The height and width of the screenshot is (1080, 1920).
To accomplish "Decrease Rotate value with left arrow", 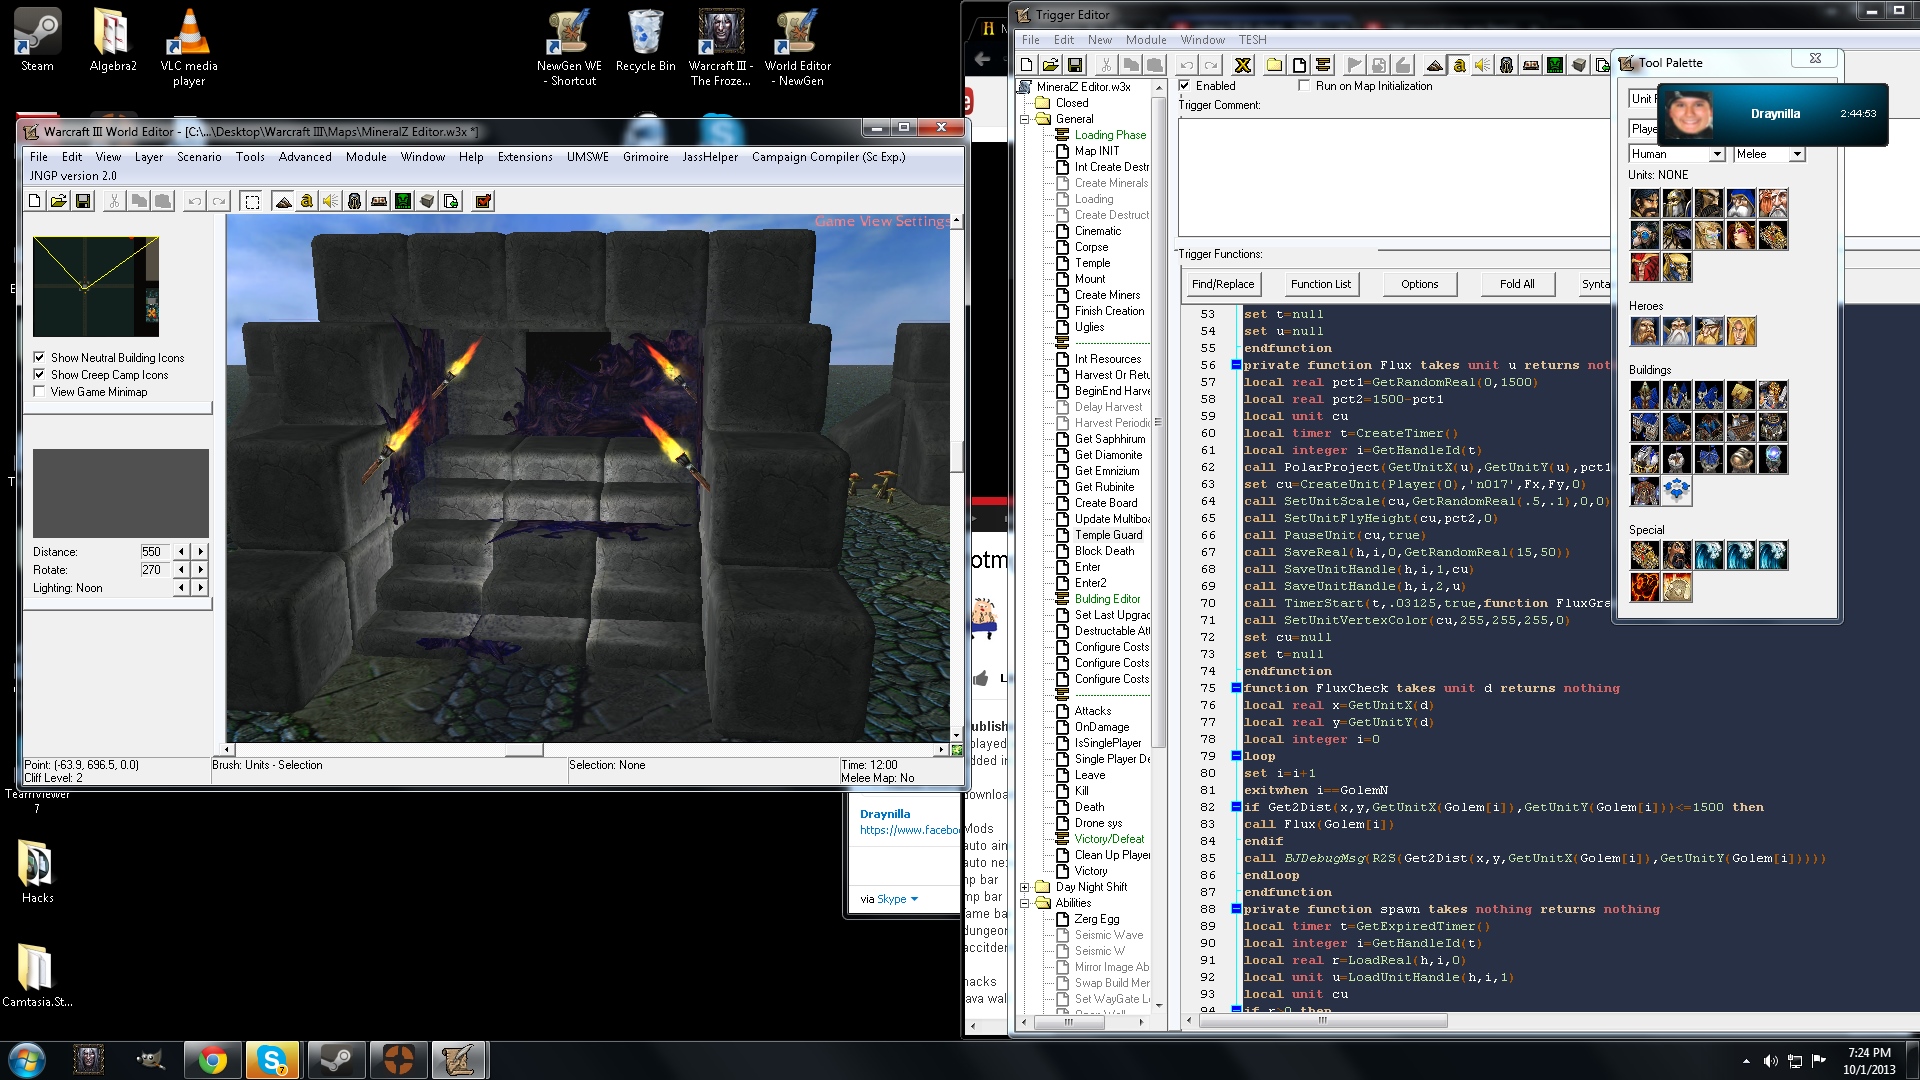I will pyautogui.click(x=181, y=569).
